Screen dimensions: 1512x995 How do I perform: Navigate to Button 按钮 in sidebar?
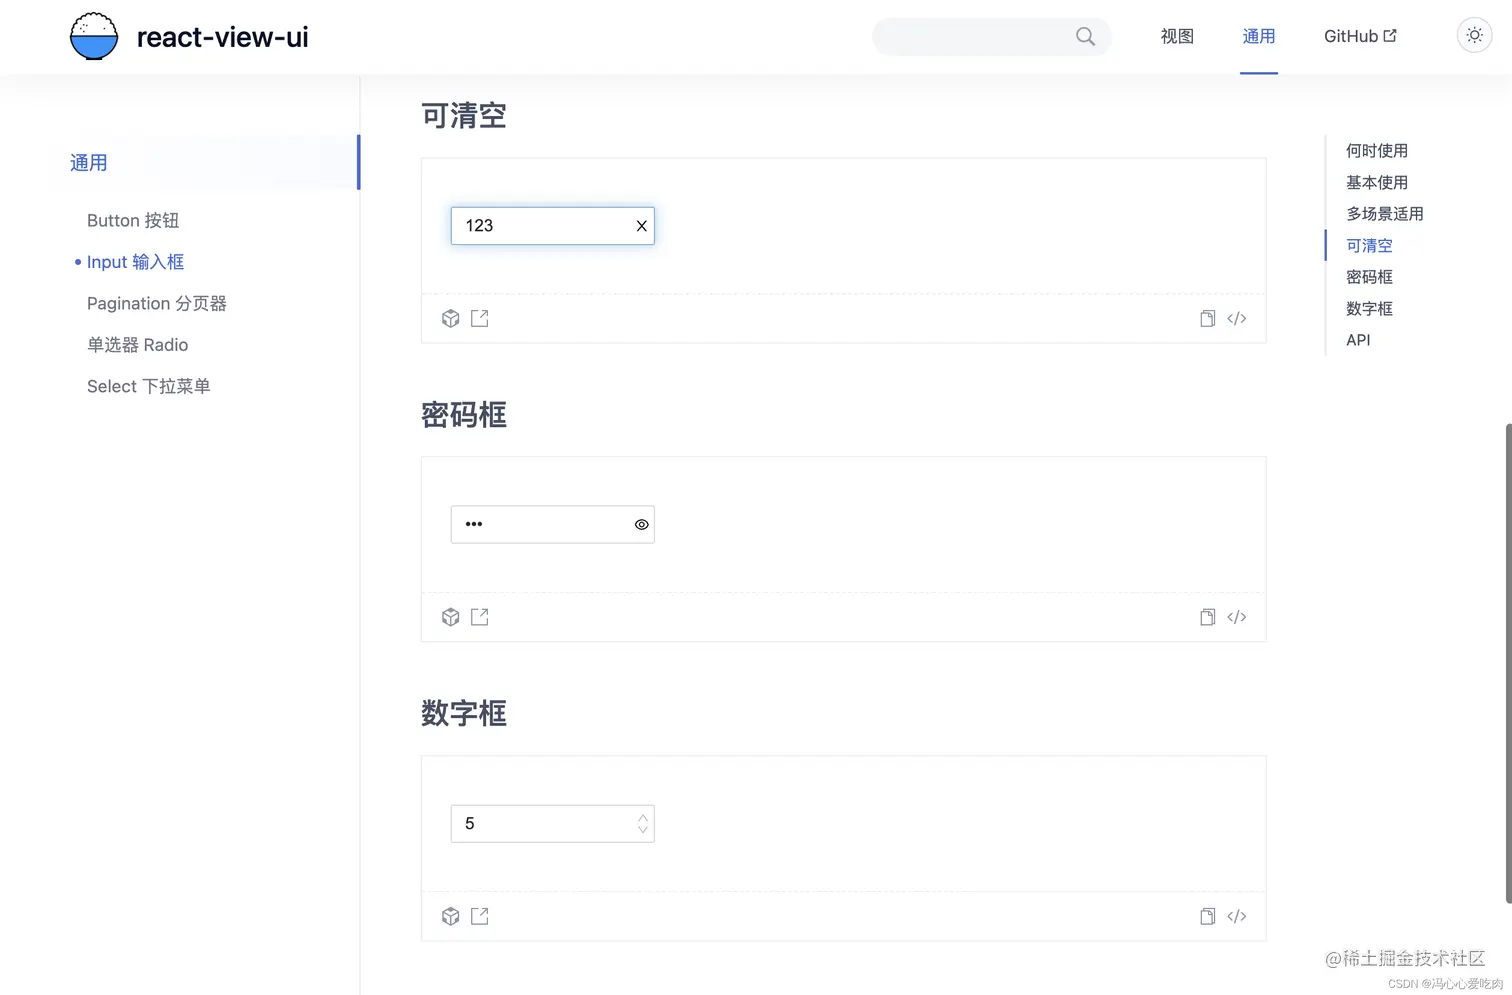click(x=132, y=220)
